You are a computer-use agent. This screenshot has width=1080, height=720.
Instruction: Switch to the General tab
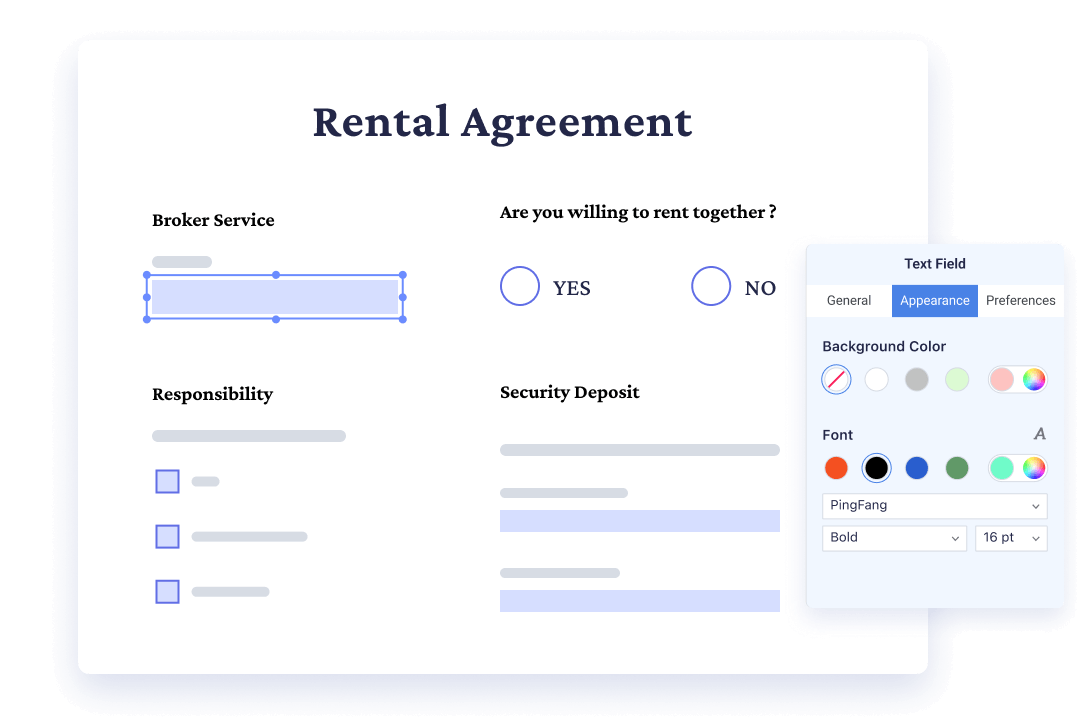pyautogui.click(x=849, y=301)
